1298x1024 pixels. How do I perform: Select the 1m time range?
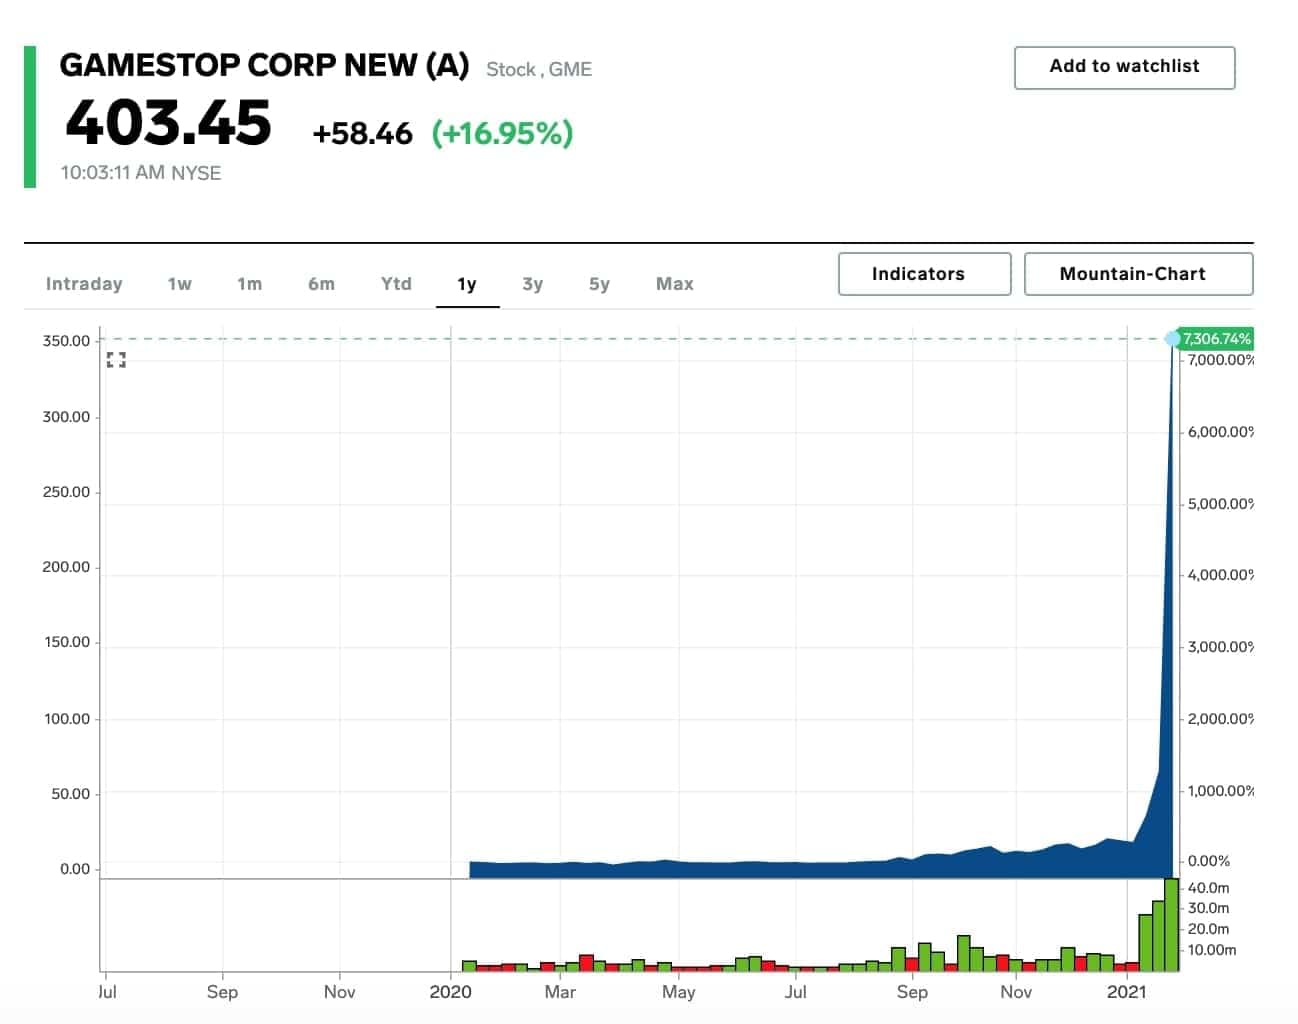pyautogui.click(x=249, y=284)
